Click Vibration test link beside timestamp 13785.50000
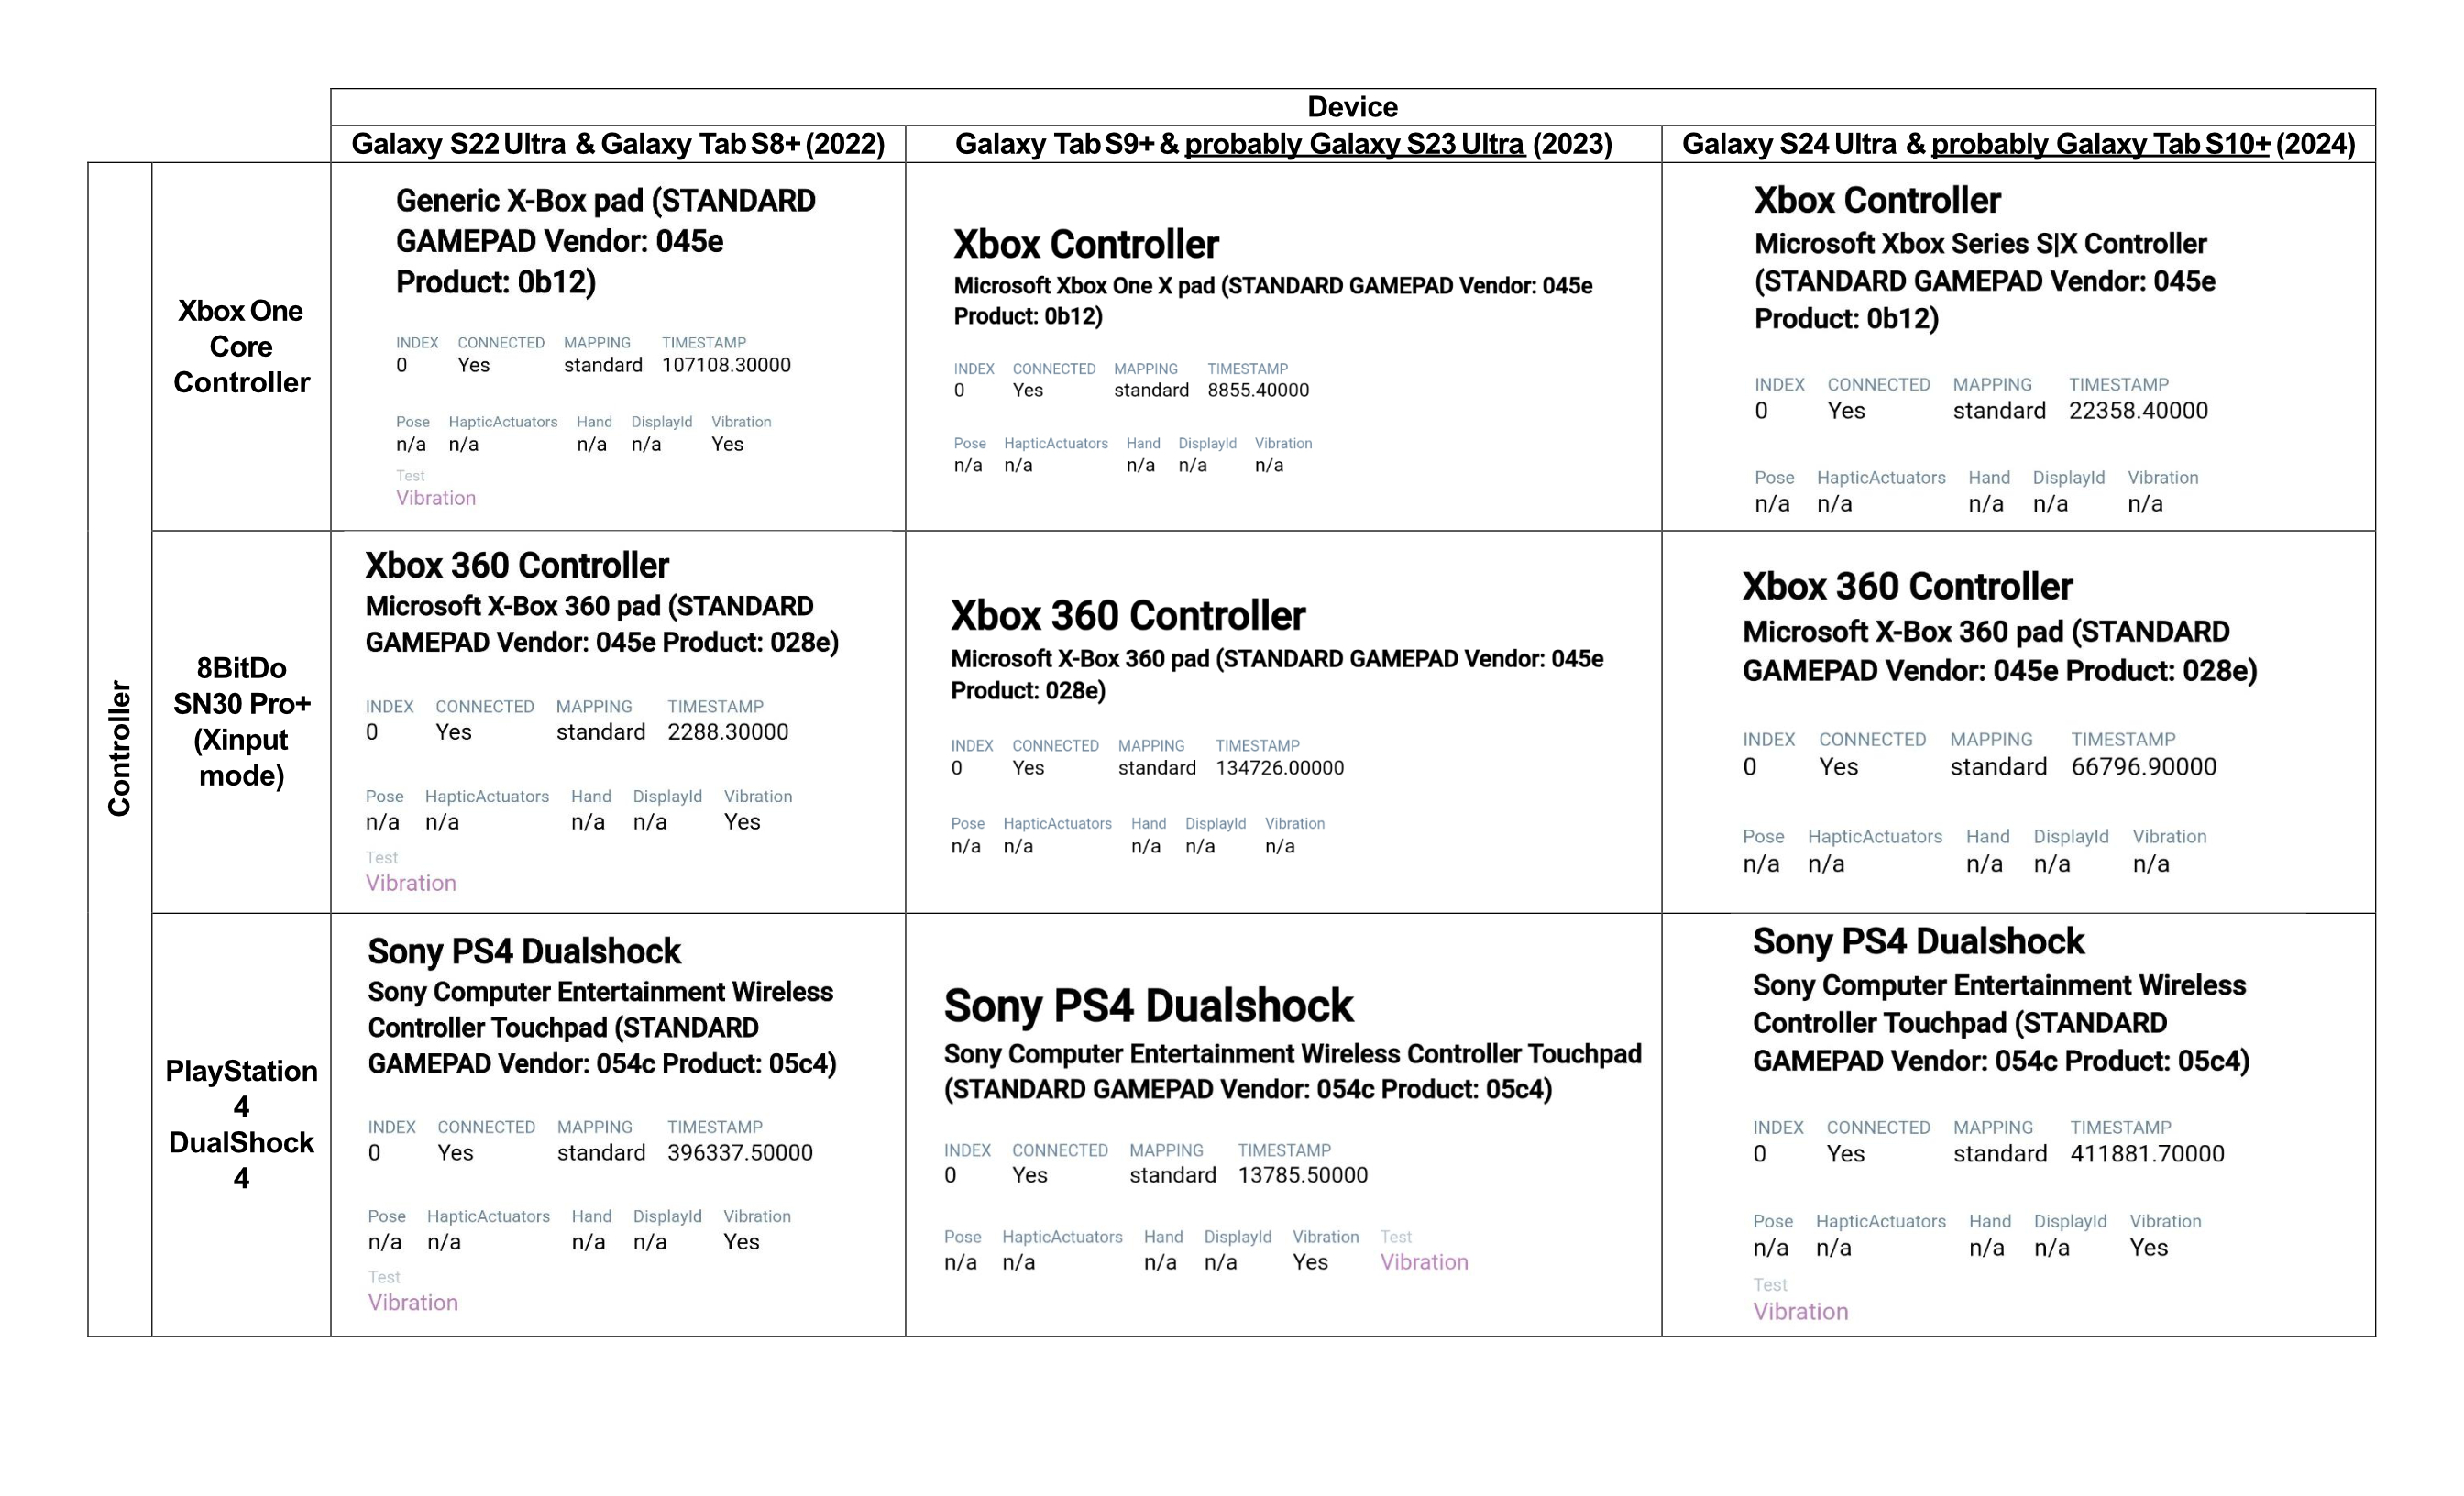 coord(1424,1262)
